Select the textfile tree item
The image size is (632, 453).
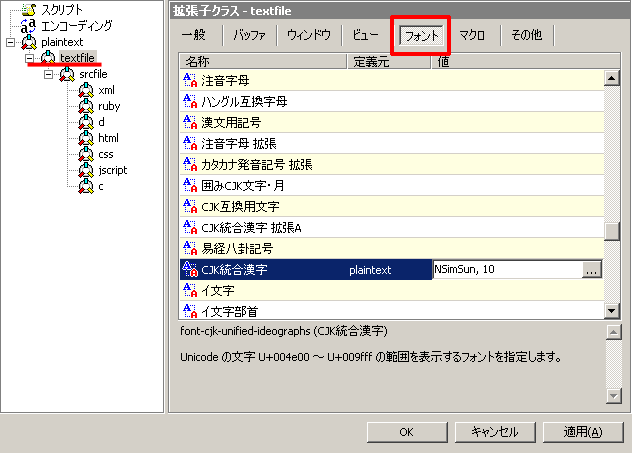point(77,58)
